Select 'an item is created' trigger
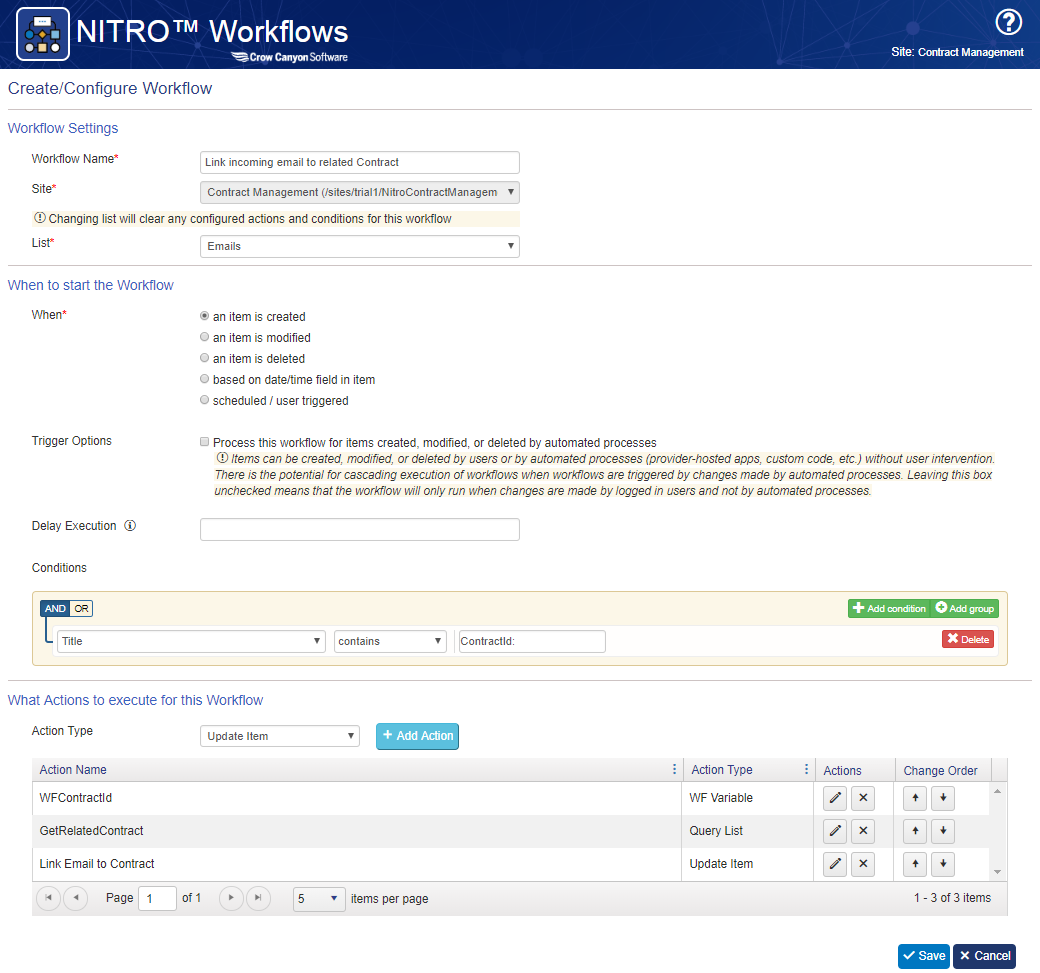 coord(204,316)
